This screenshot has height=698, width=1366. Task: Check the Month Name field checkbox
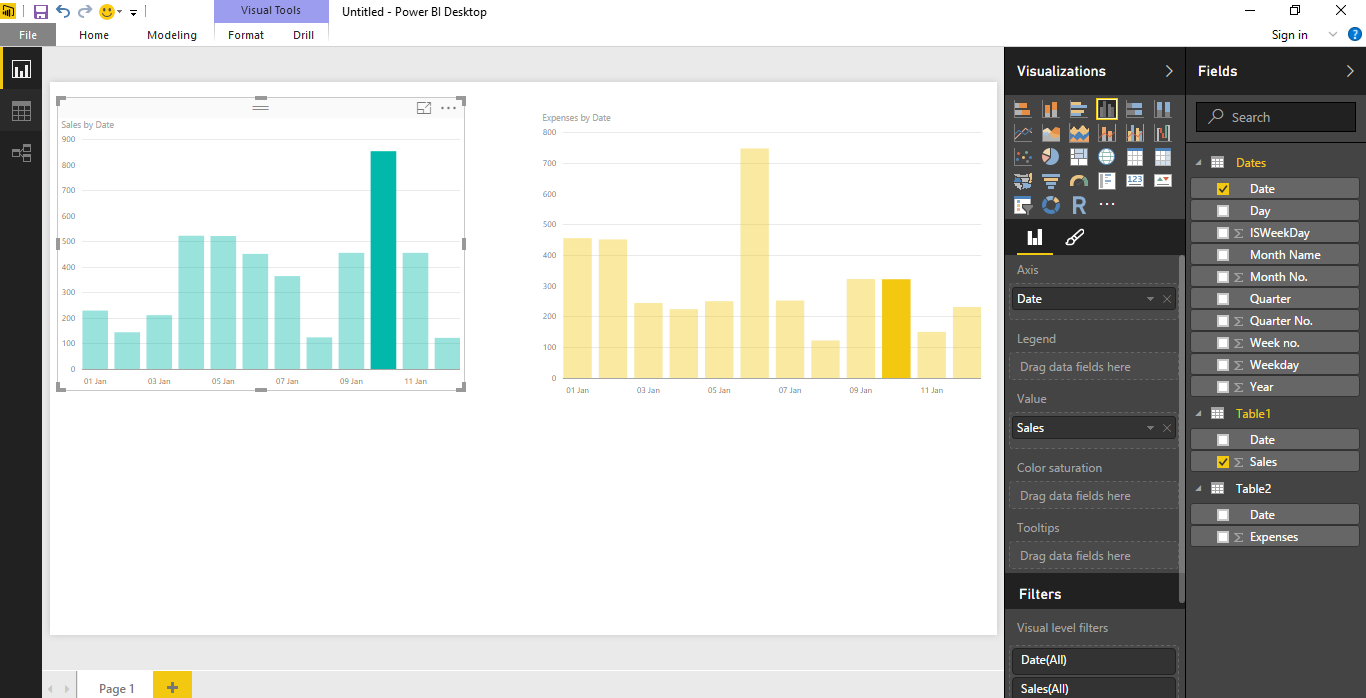click(x=1222, y=255)
